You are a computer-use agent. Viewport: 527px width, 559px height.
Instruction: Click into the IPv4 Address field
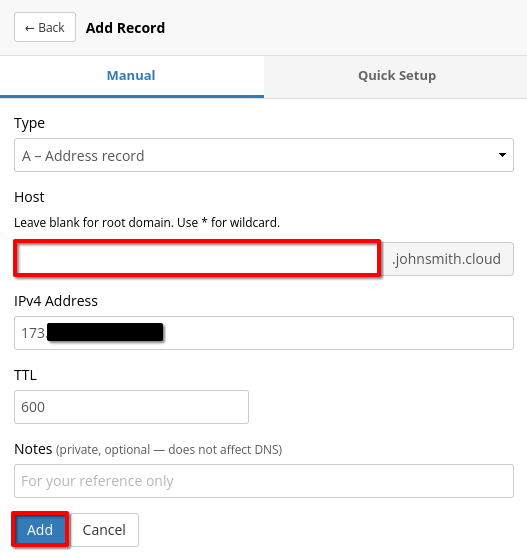(x=264, y=333)
